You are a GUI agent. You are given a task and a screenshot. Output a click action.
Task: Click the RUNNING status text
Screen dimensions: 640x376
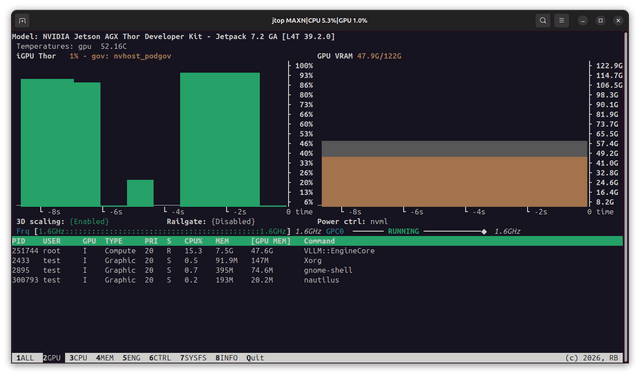coord(403,231)
